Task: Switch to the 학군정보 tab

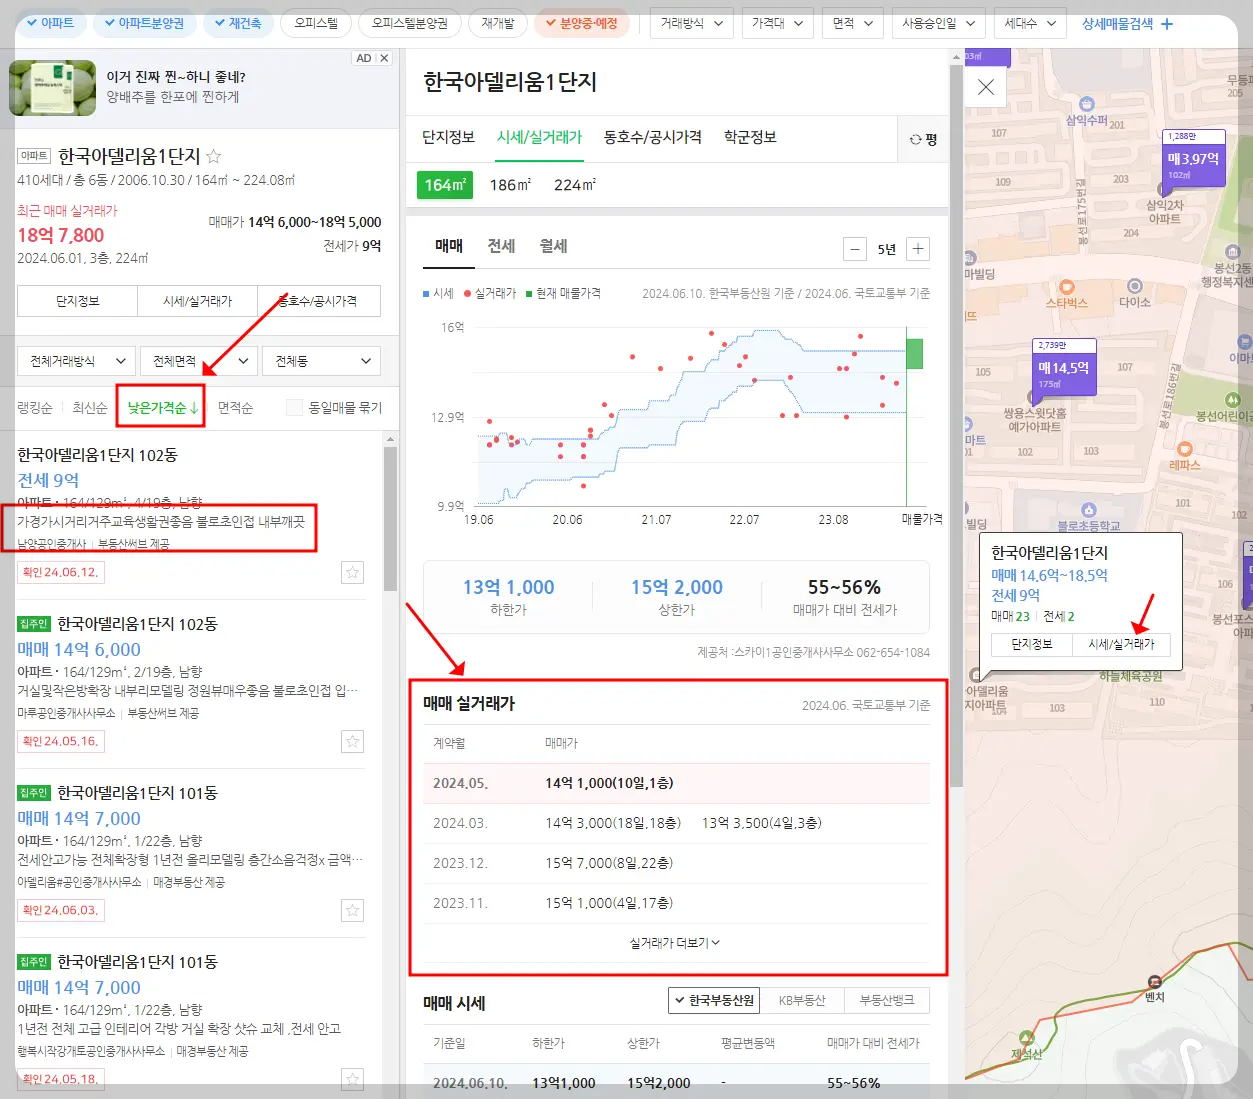Action: pyautogui.click(x=748, y=139)
